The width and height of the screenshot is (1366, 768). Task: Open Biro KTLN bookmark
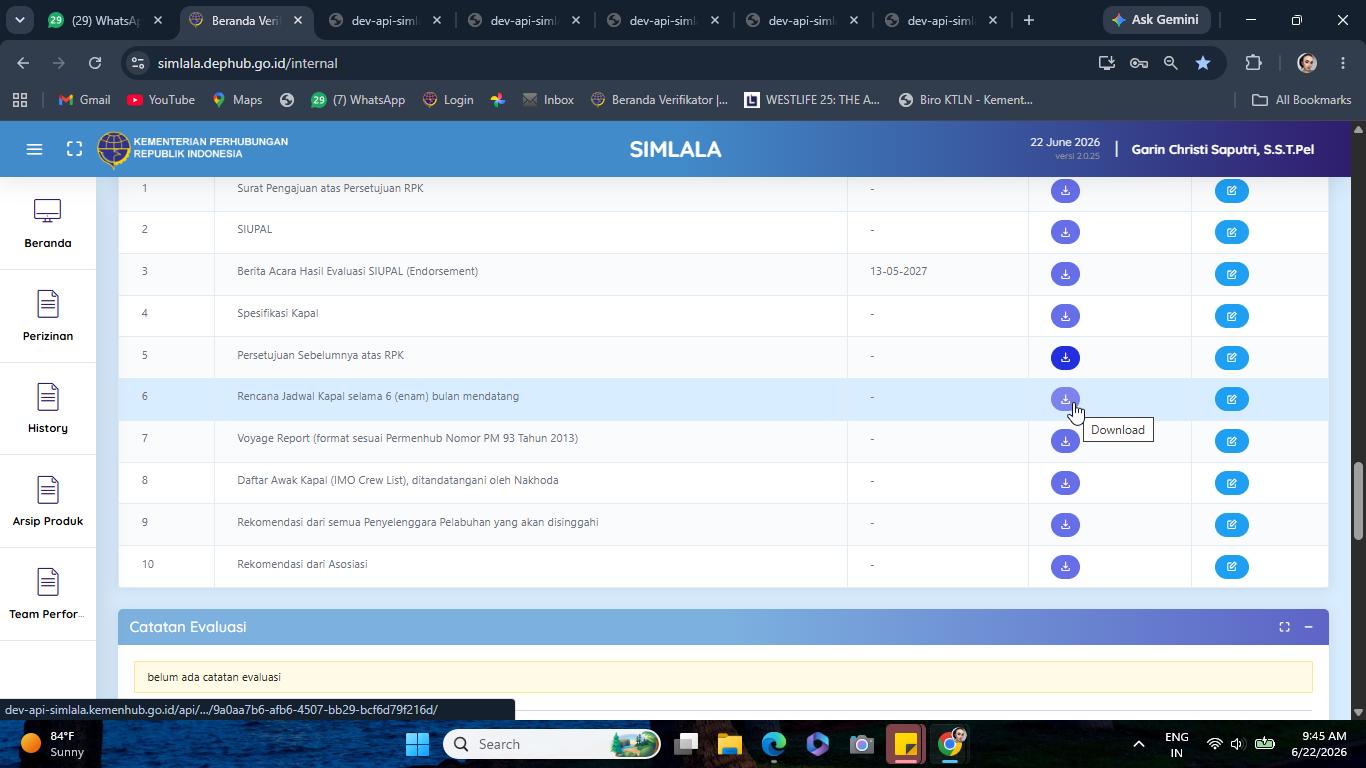click(x=965, y=100)
